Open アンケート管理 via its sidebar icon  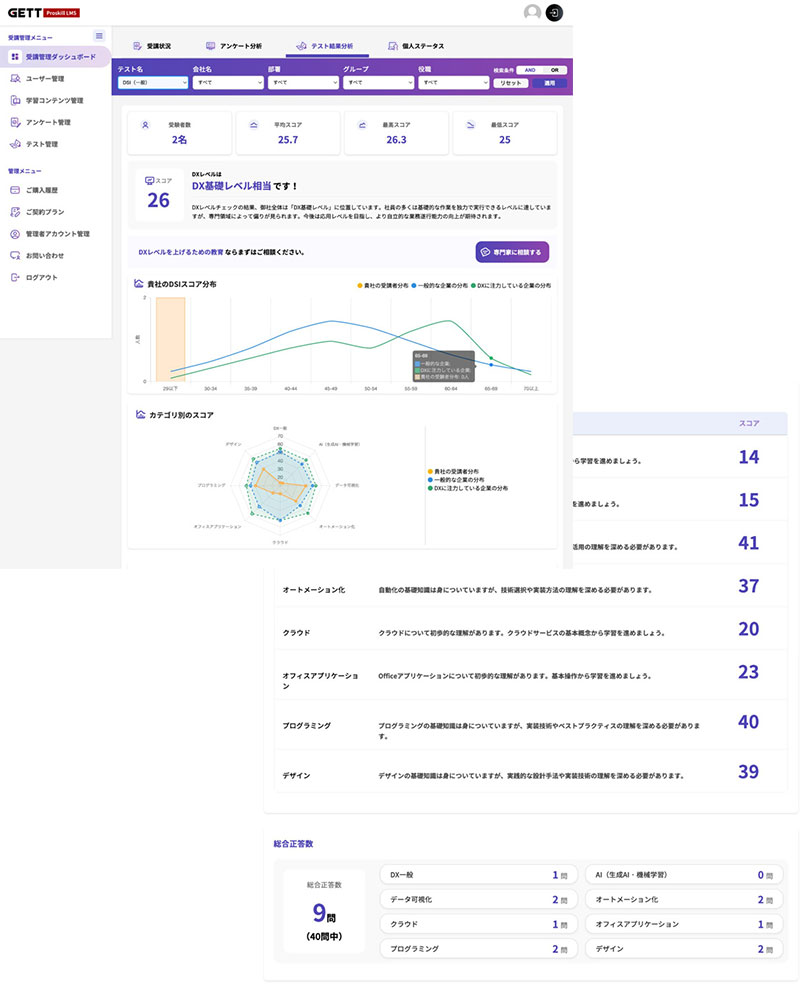point(15,122)
